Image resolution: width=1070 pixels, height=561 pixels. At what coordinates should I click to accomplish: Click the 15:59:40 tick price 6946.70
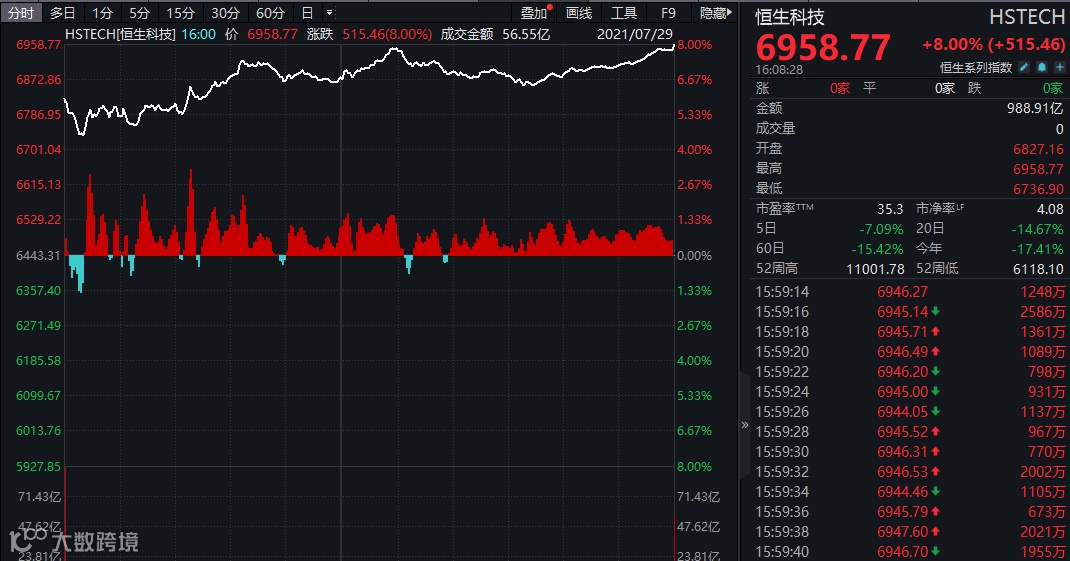pos(902,551)
